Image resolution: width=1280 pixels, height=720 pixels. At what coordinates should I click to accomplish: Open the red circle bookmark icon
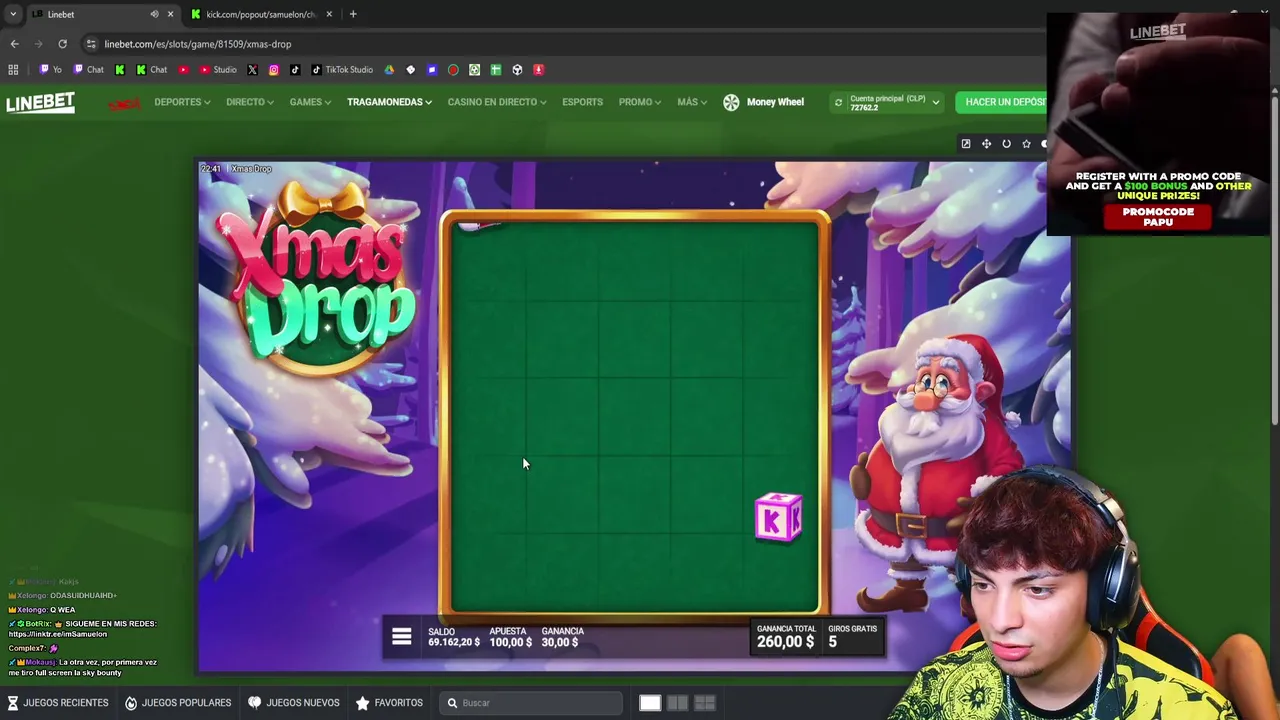tap(453, 70)
